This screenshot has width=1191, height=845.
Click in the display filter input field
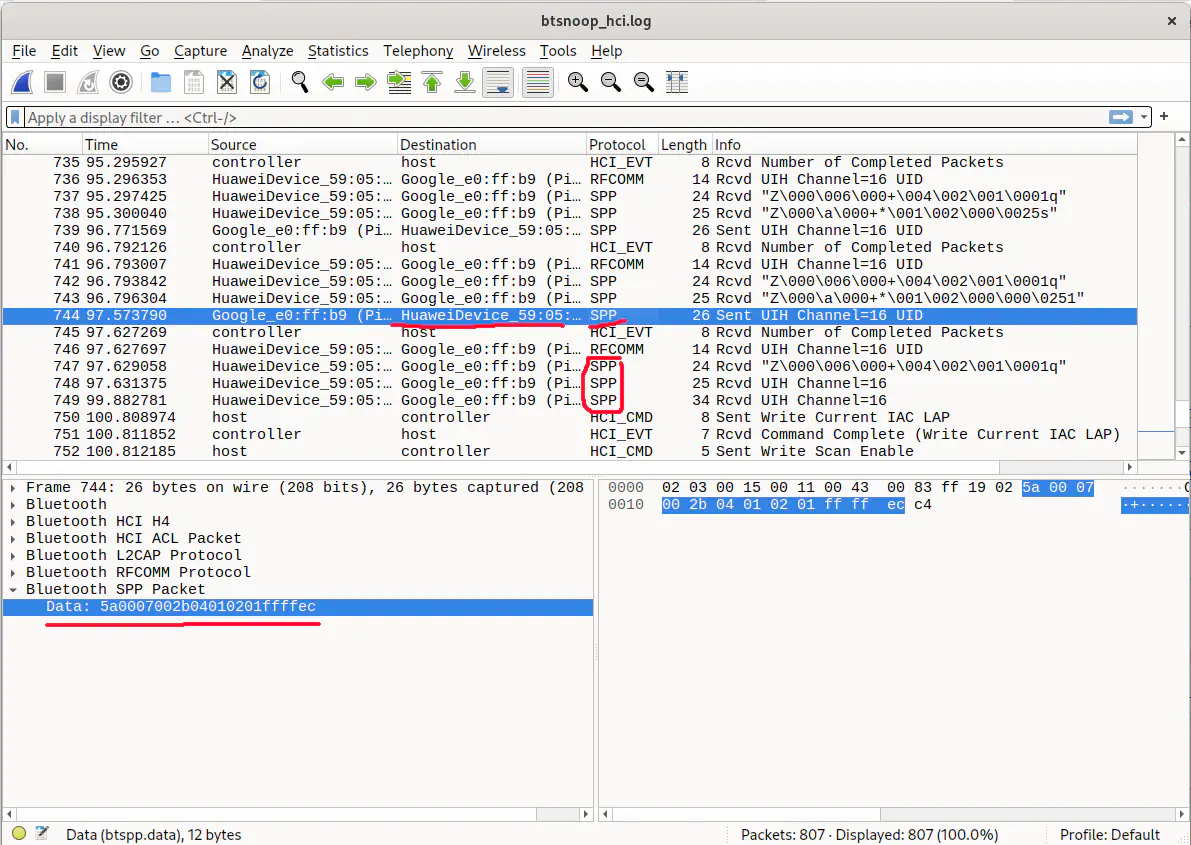(560, 117)
